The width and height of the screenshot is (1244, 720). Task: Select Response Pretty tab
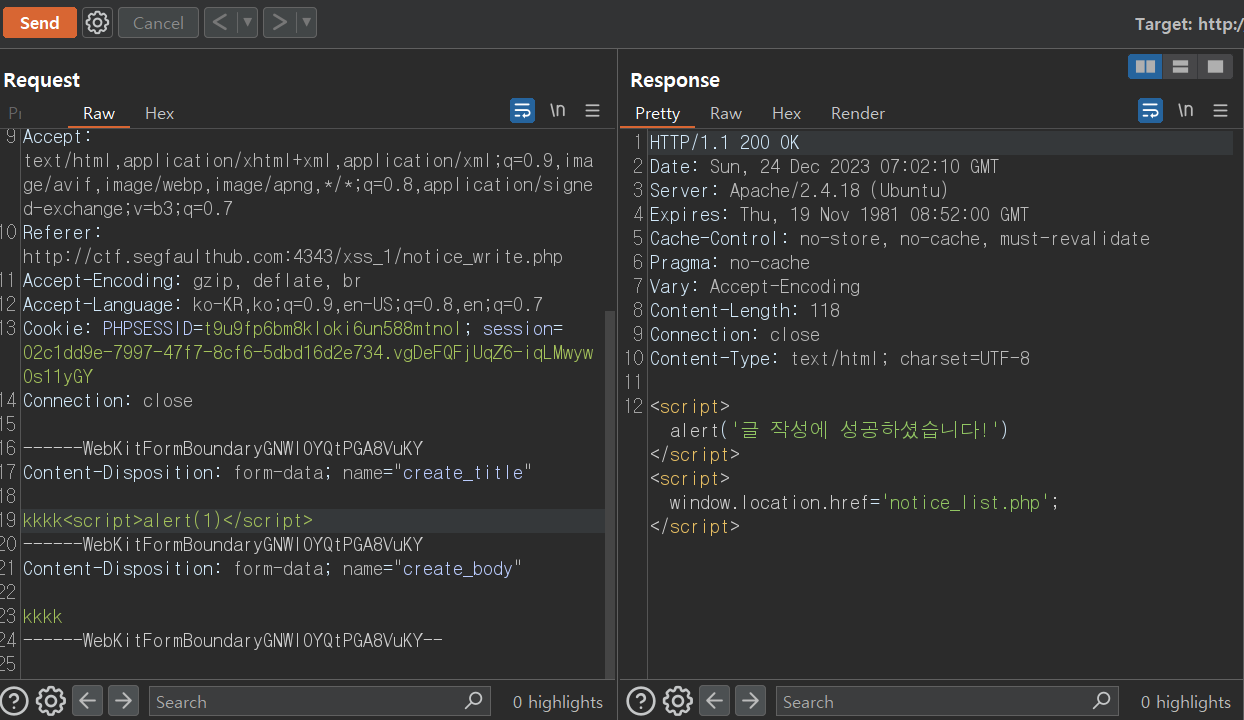click(x=657, y=113)
